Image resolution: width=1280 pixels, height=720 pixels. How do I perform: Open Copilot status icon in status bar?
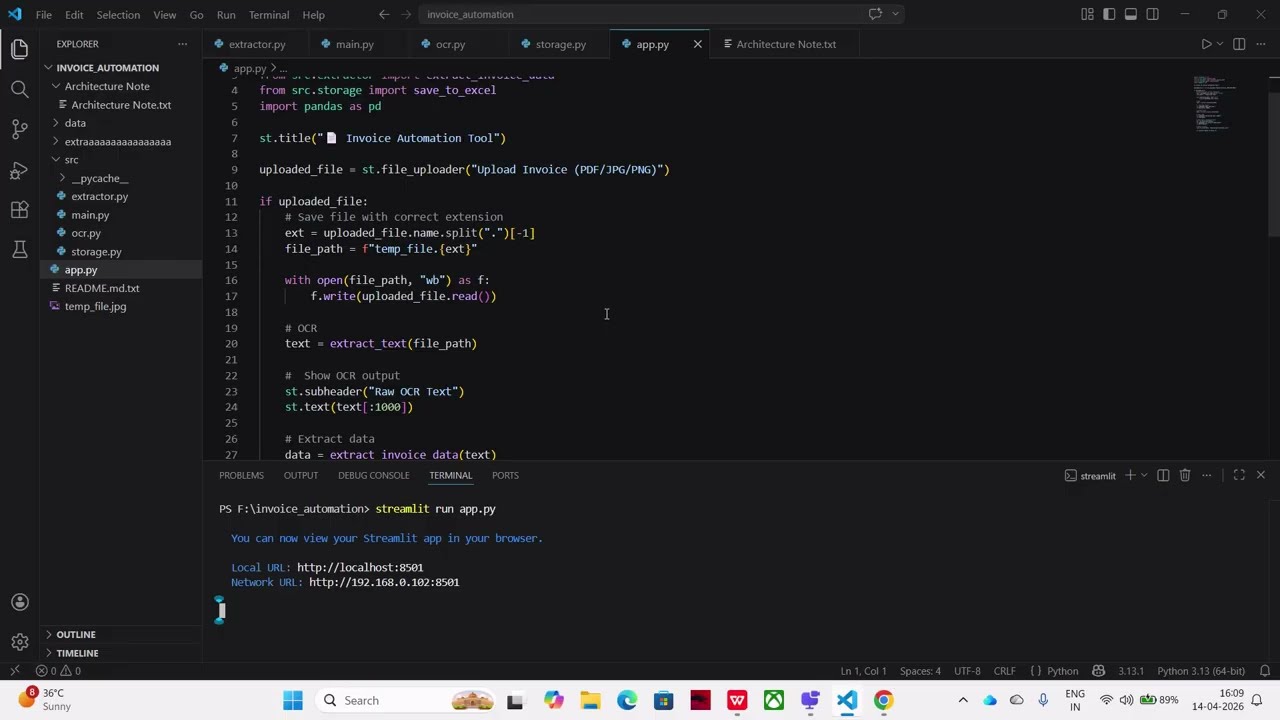[x=1098, y=671]
